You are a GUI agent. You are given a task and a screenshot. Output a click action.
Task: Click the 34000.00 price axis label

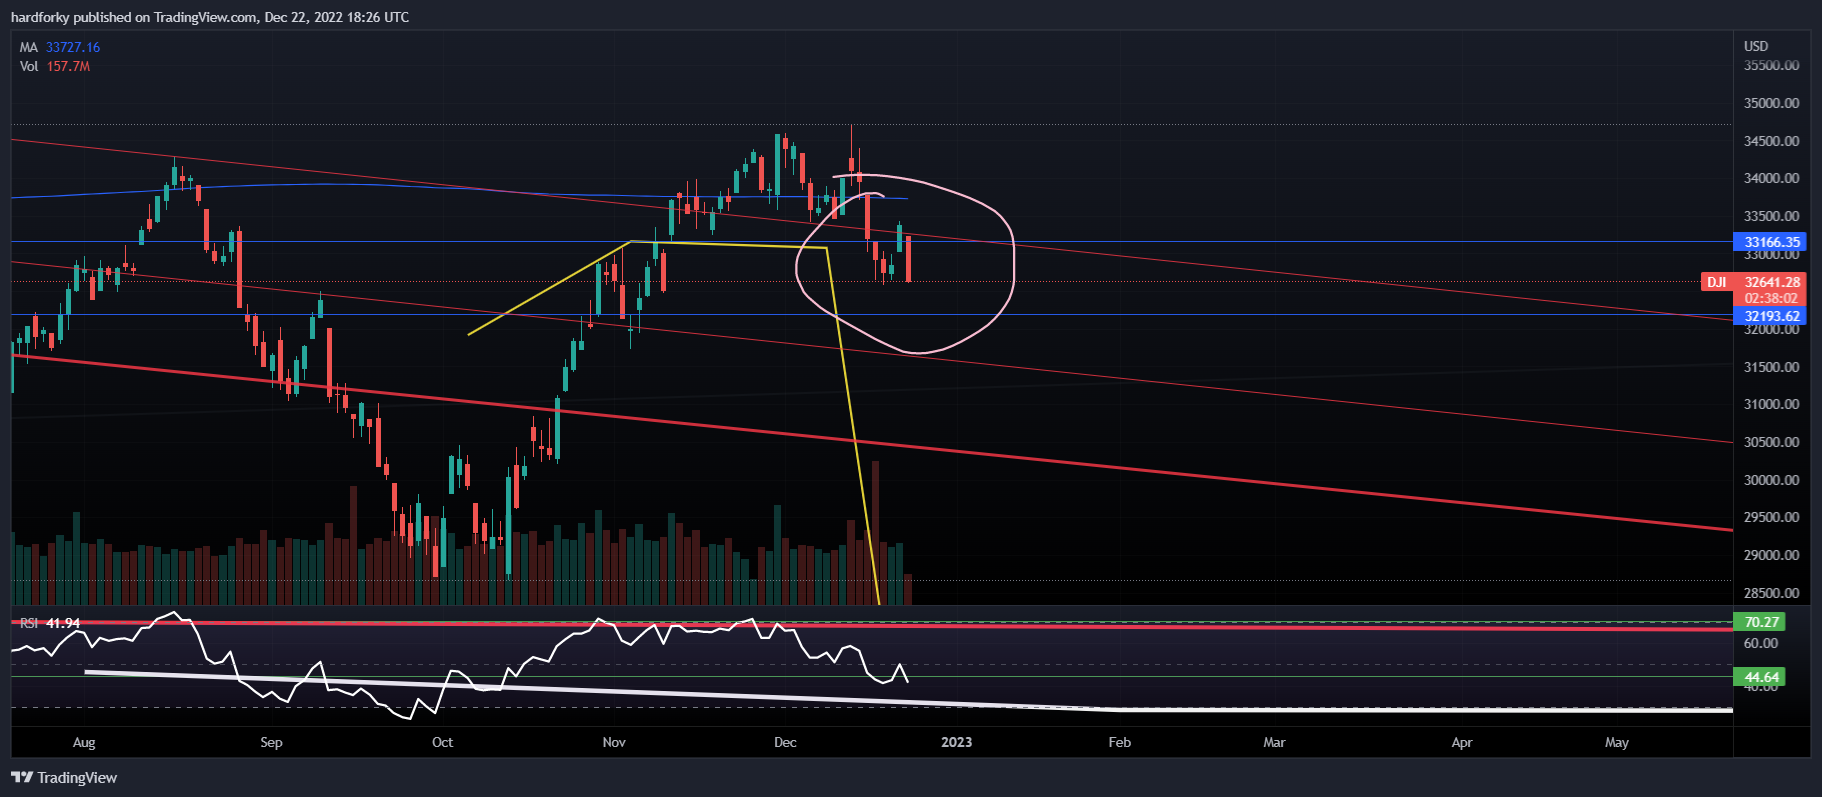(1771, 178)
